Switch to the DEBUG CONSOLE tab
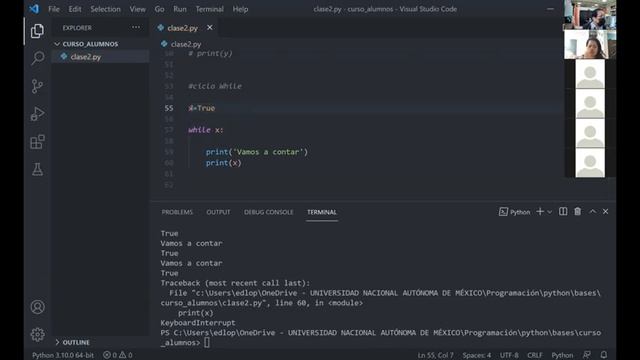Screen dimensions: 640x360 coord(269,212)
